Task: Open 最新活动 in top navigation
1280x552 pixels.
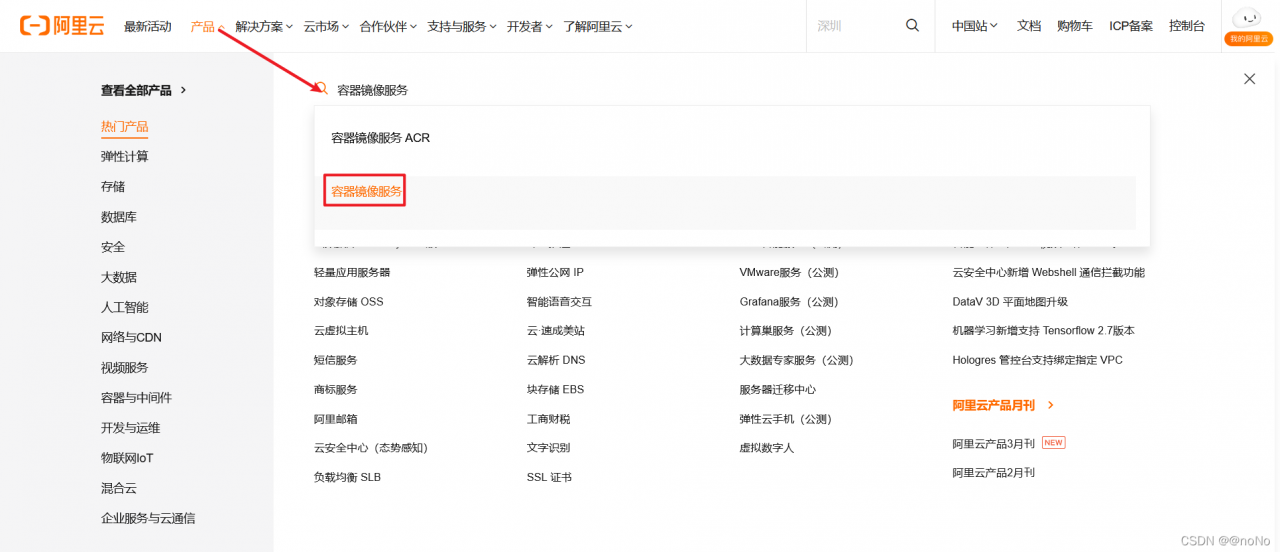Action: click(x=148, y=26)
